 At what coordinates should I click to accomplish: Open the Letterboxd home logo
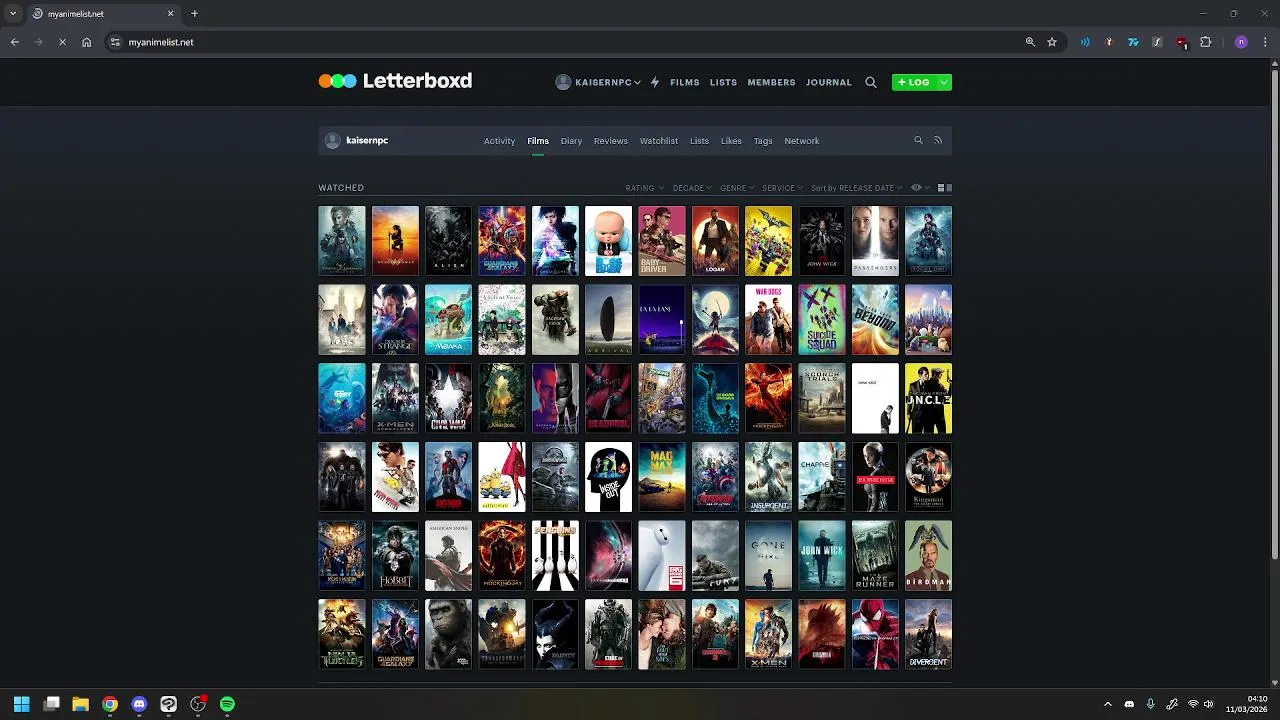[x=395, y=81]
